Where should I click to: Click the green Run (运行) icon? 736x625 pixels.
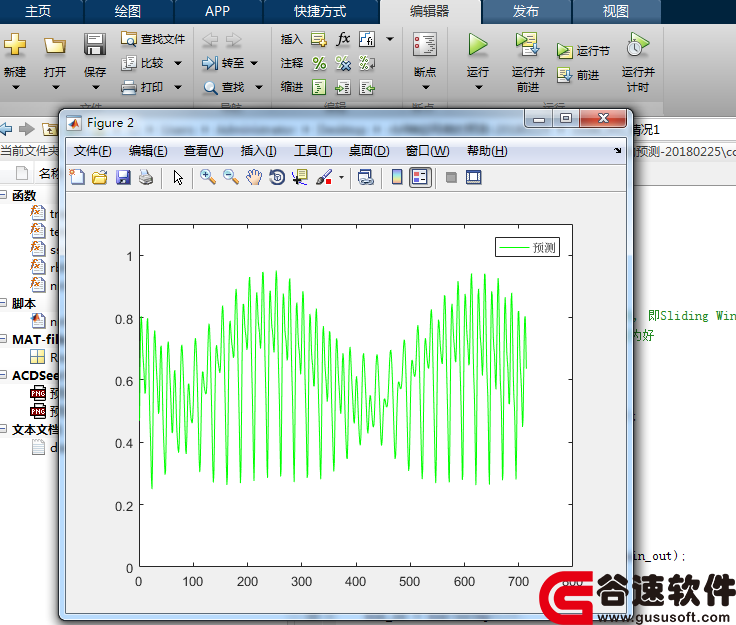pyautogui.click(x=478, y=45)
